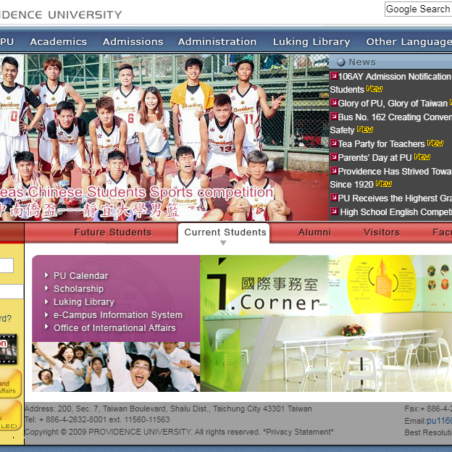
Task: Click bullet arrow beside Office of International Affairs
Action: [x=46, y=327]
